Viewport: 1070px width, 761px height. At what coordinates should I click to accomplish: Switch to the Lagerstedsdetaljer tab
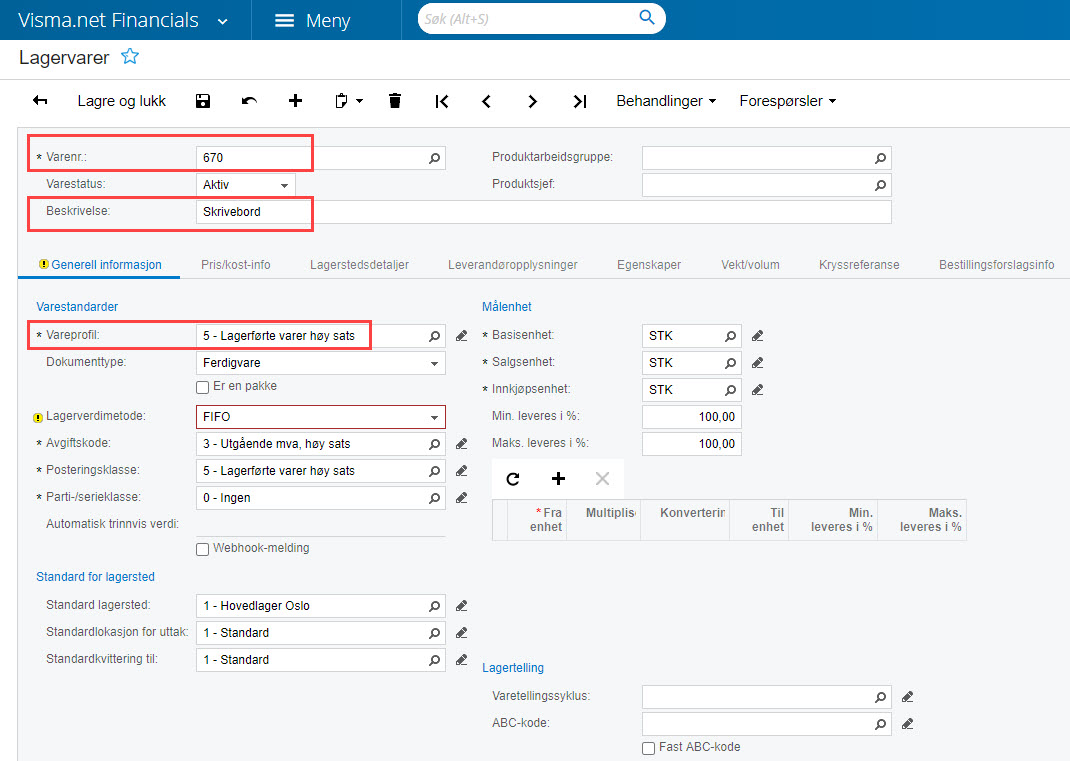pyautogui.click(x=359, y=265)
